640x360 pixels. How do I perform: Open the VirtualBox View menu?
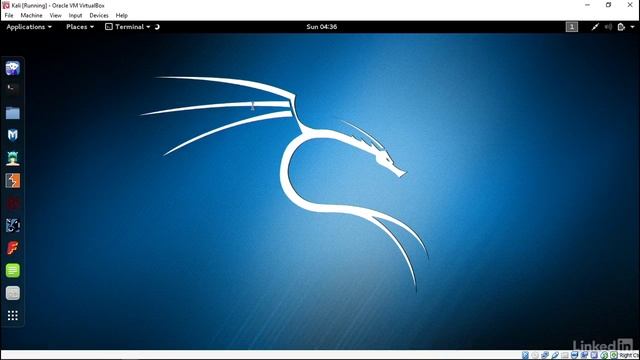pos(56,16)
